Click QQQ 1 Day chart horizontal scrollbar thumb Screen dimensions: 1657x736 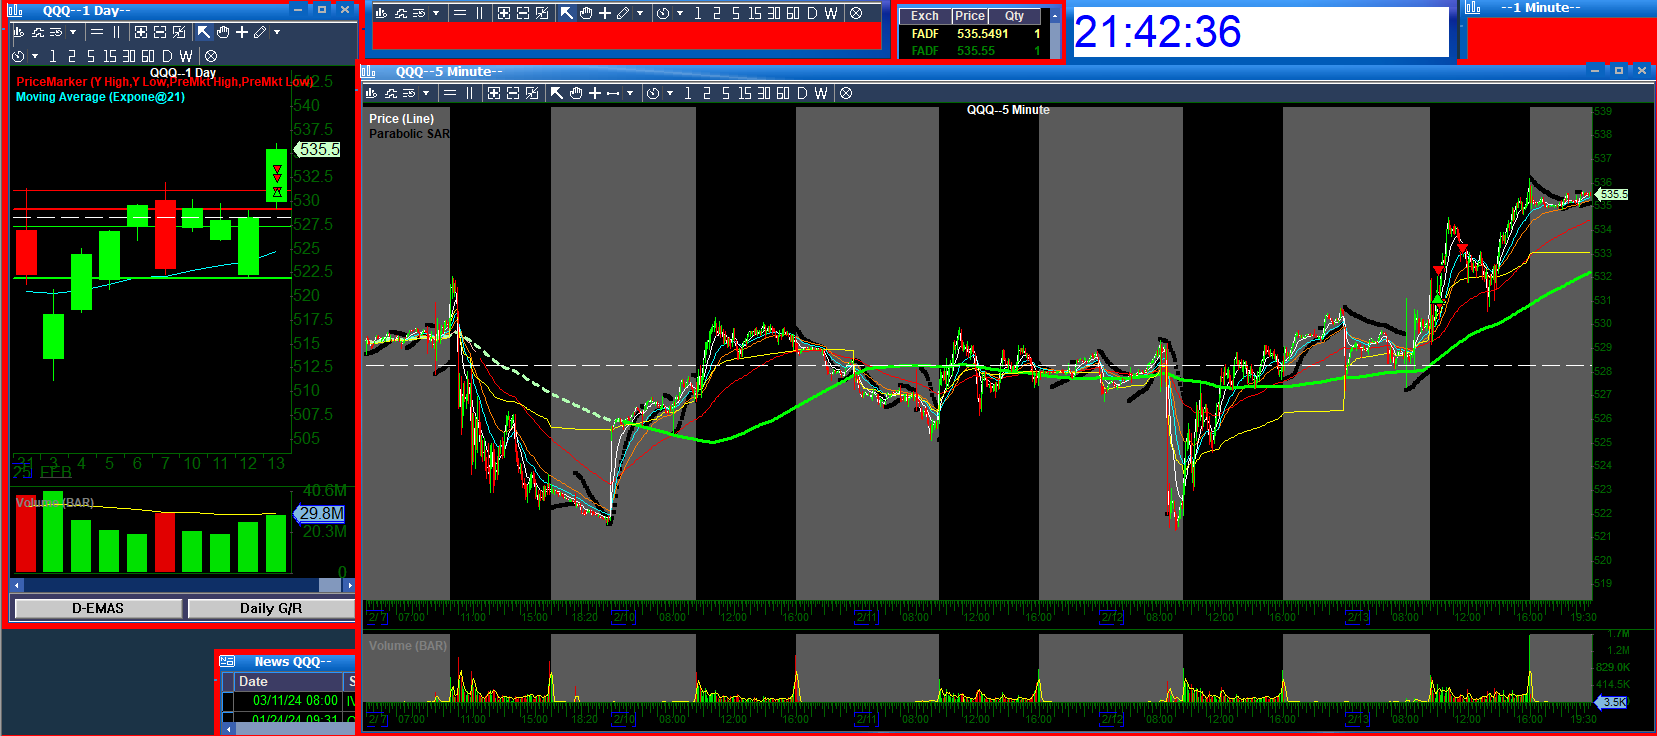pyautogui.click(x=329, y=585)
